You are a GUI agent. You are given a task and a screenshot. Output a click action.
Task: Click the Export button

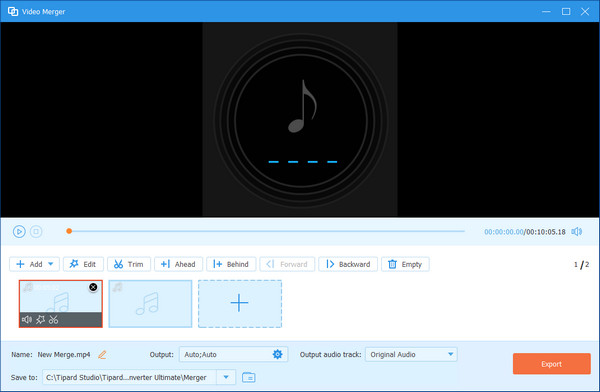(x=551, y=364)
